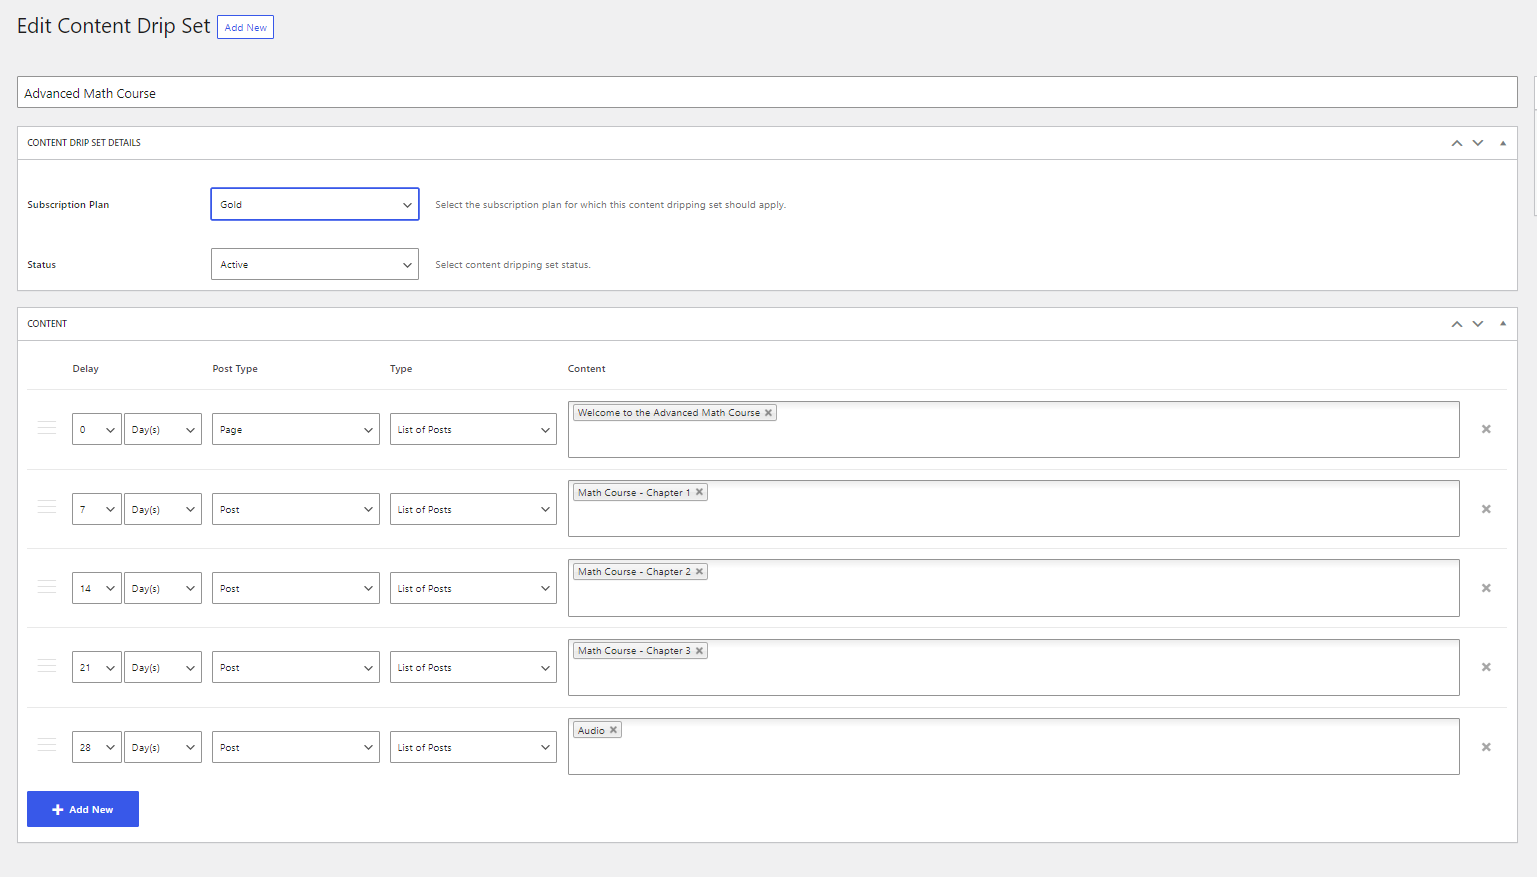Click the content field containing Chapter 2 tag

point(1014,588)
